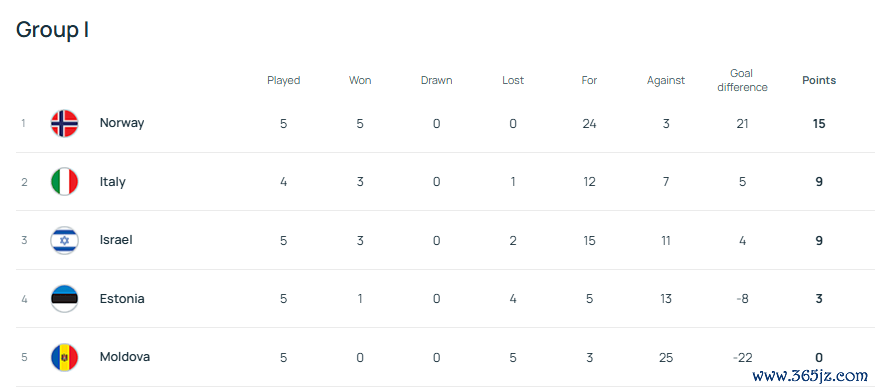
Task: Select the Played column header
Action: pos(283,80)
